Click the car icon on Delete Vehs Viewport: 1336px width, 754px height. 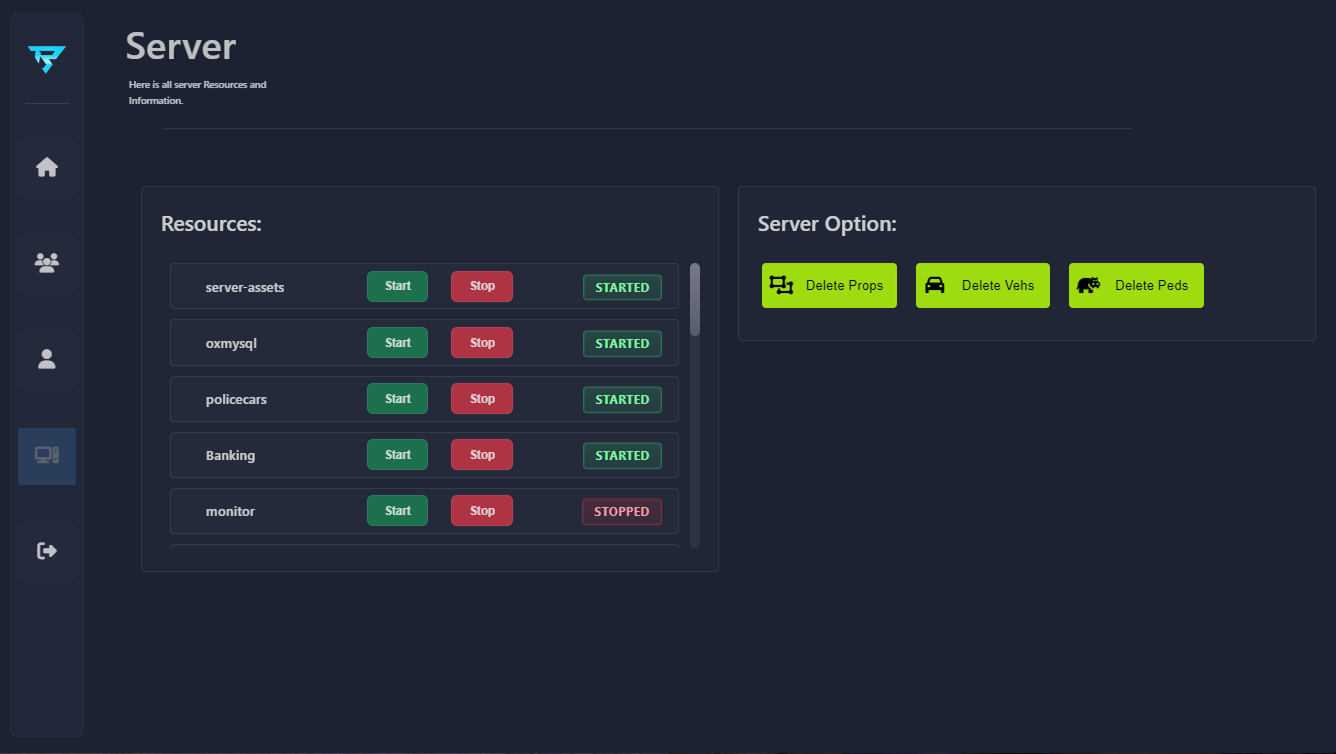pos(935,285)
